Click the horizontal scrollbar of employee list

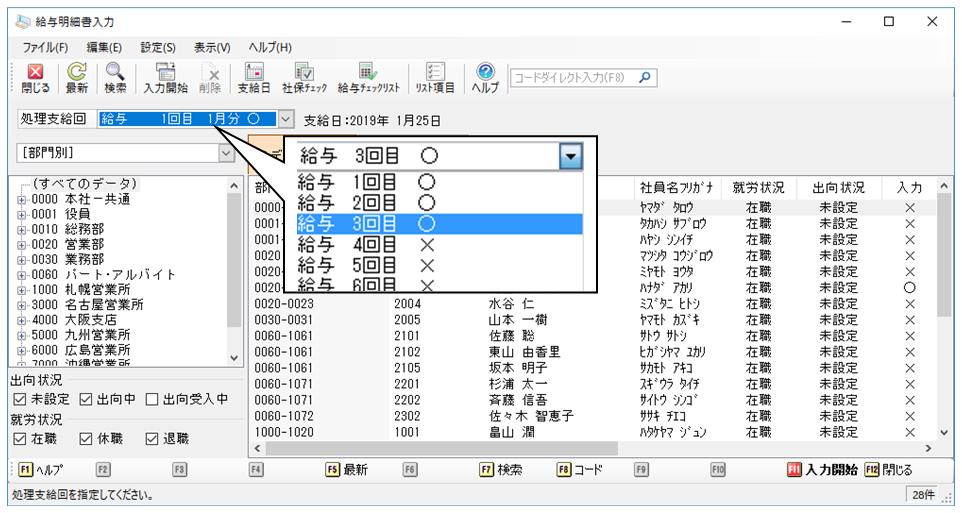tap(592, 449)
